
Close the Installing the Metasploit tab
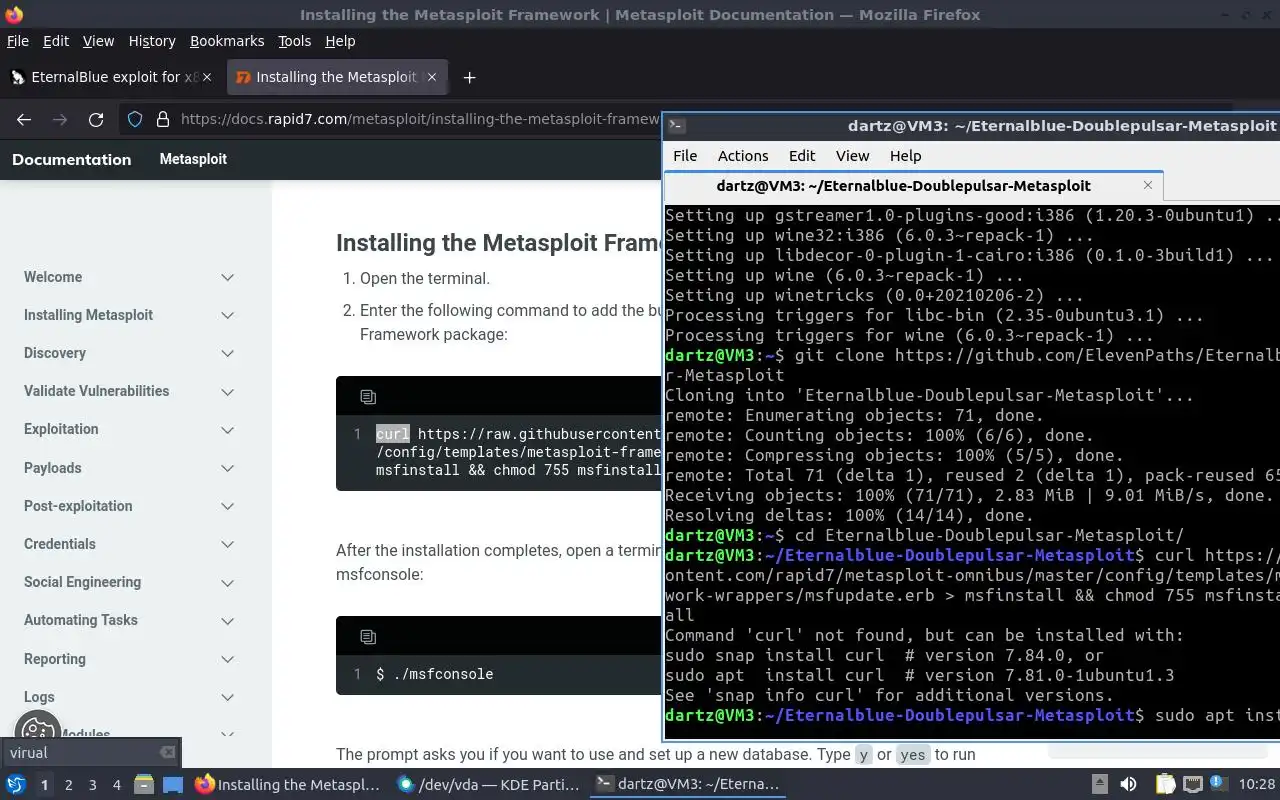(x=432, y=77)
